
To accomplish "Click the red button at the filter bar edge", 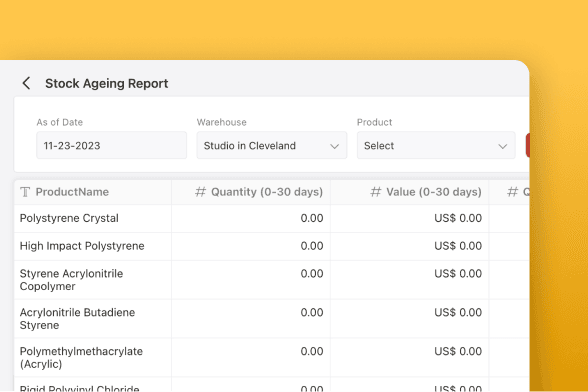I will click(528, 145).
